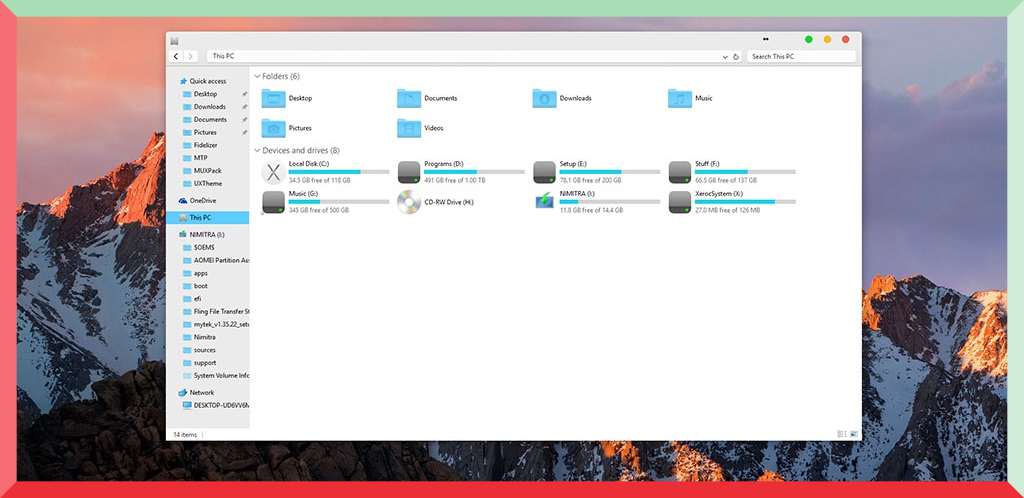Open the Downloads folder icon in main pane
Image resolution: width=1024 pixels, height=498 pixels.
(x=544, y=99)
